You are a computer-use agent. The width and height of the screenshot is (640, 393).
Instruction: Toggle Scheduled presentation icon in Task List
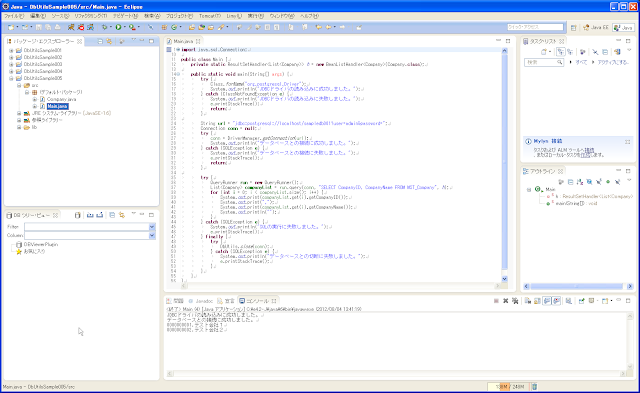(x=570, y=52)
